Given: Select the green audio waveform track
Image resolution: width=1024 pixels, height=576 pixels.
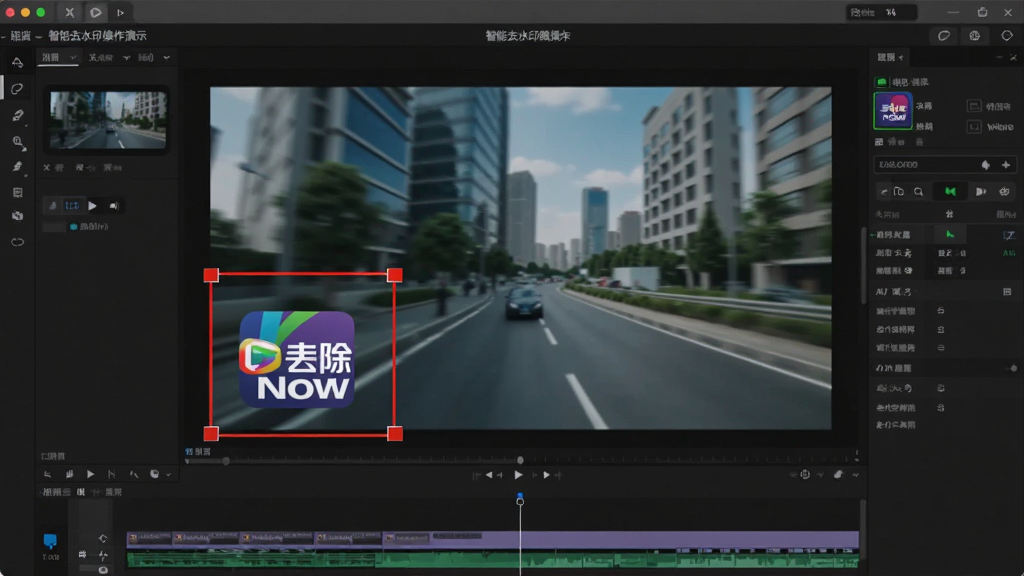Looking at the screenshot, I should click(493, 560).
